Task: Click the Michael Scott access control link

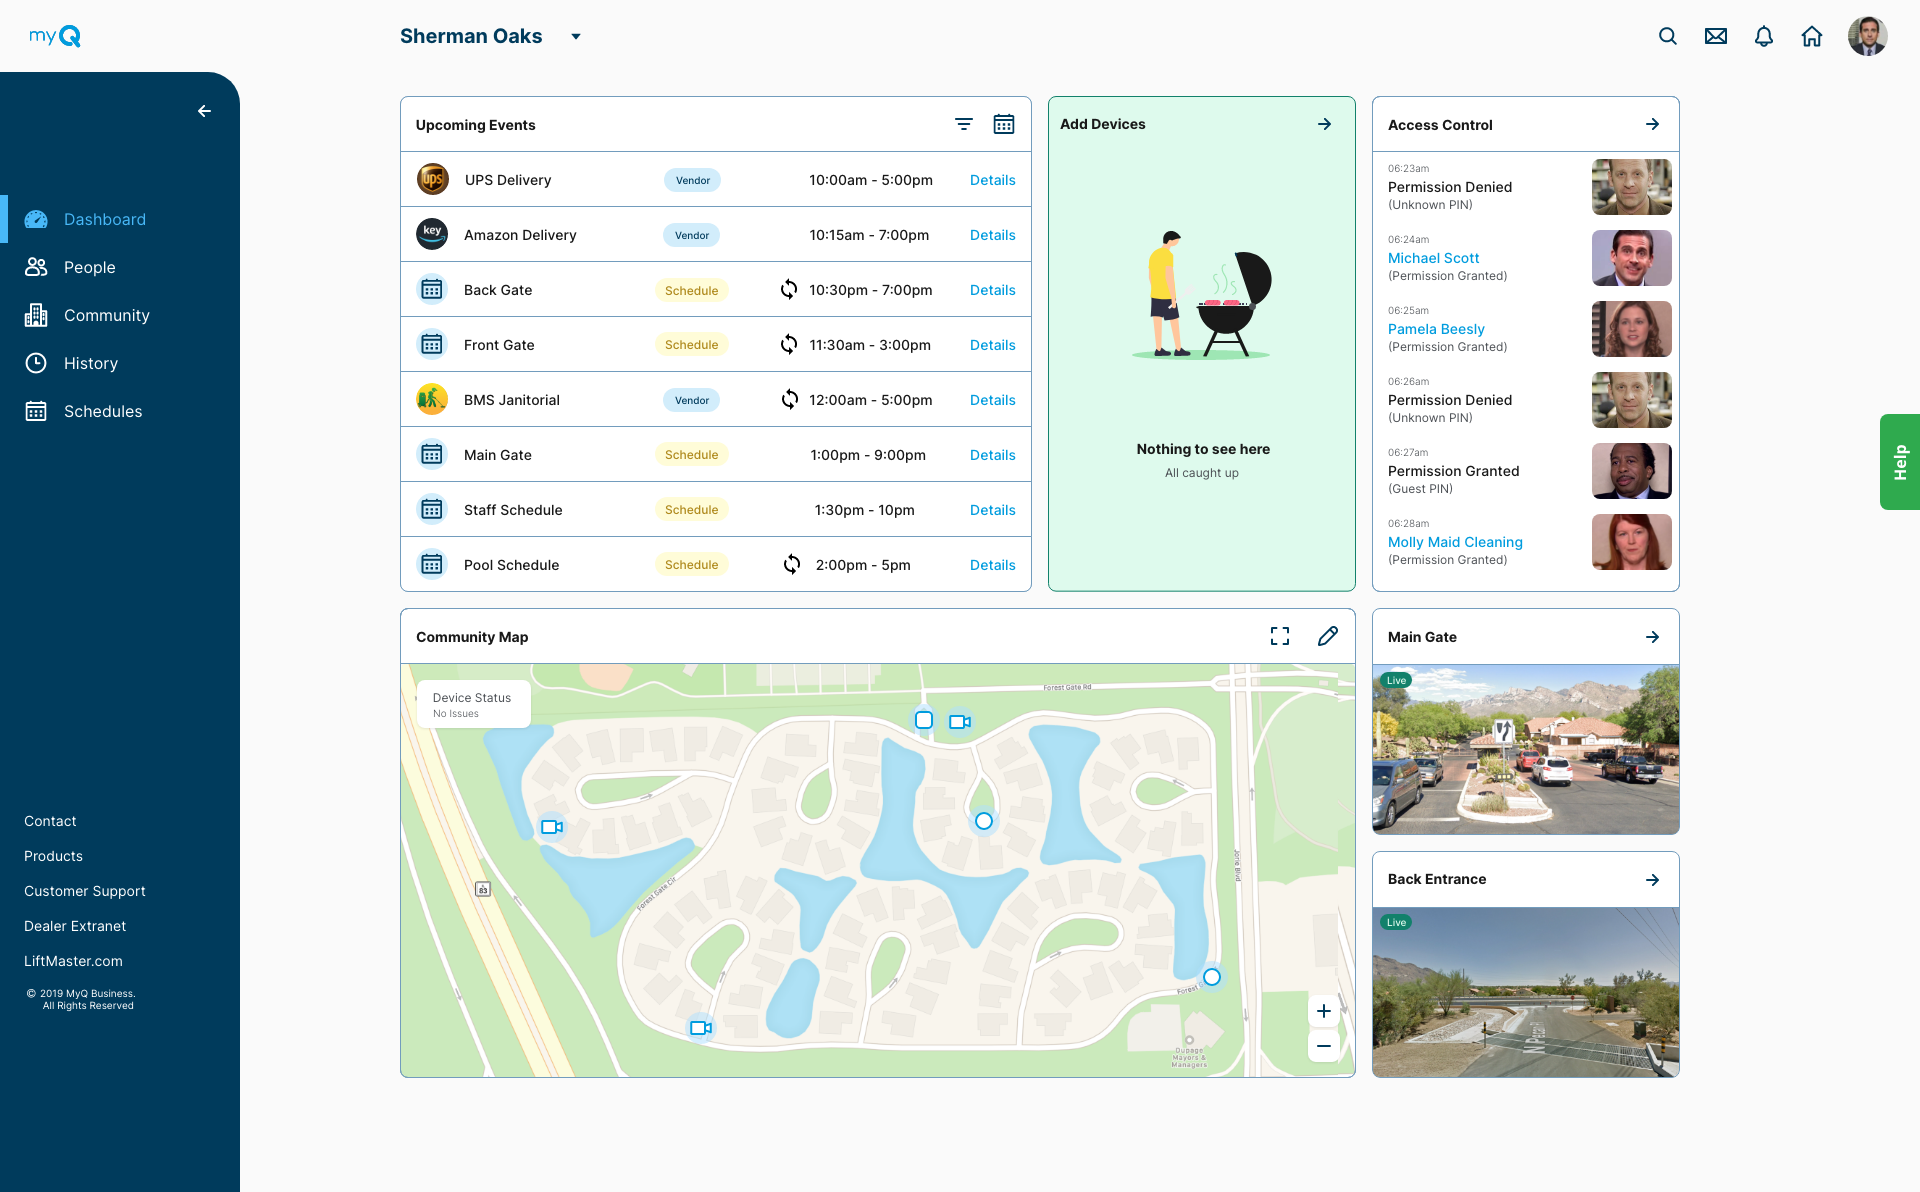Action: point(1433,258)
